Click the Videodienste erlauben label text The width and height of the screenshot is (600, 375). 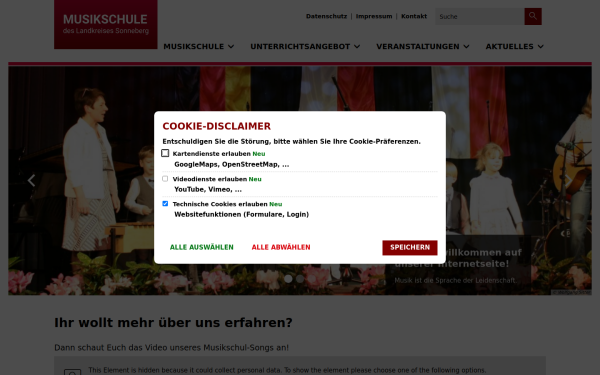click(210, 179)
